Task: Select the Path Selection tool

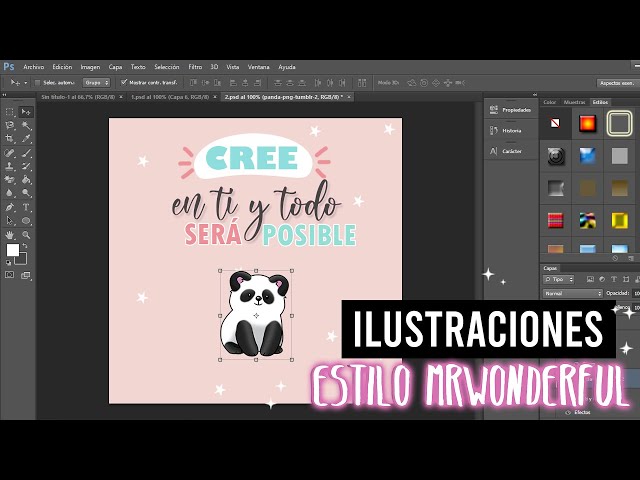Action: [10, 221]
